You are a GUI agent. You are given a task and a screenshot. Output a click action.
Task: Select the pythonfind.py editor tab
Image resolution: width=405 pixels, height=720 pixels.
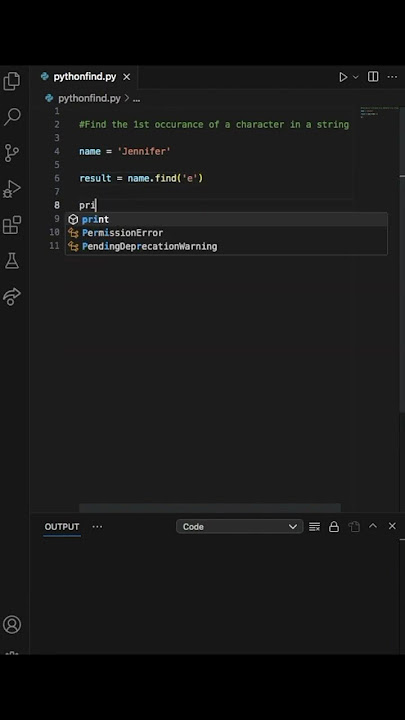(x=85, y=77)
